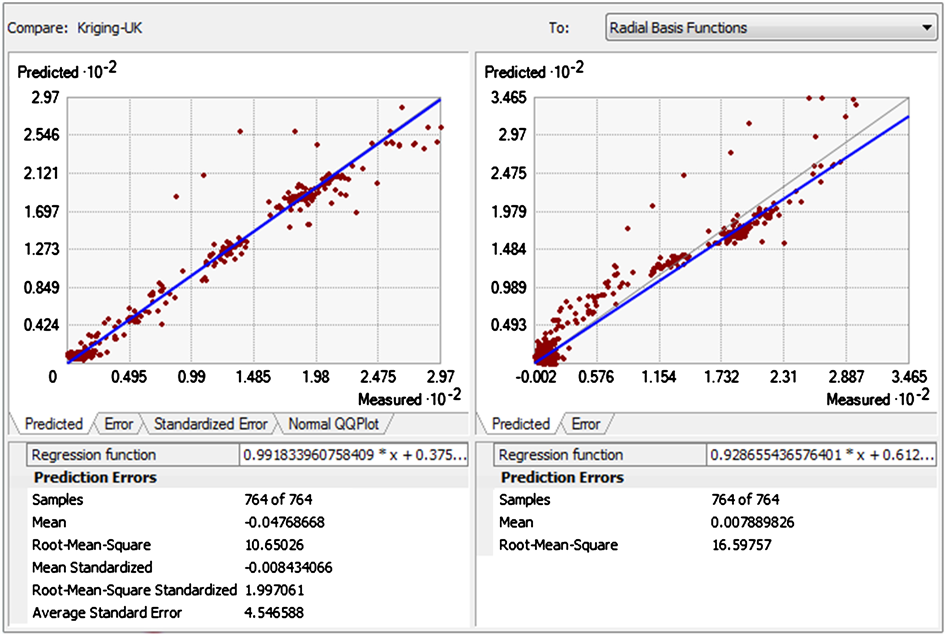Screen dimensions: 945x634
Task: Click the Kriging-UK predicted scatter plot
Action: point(254,230)
